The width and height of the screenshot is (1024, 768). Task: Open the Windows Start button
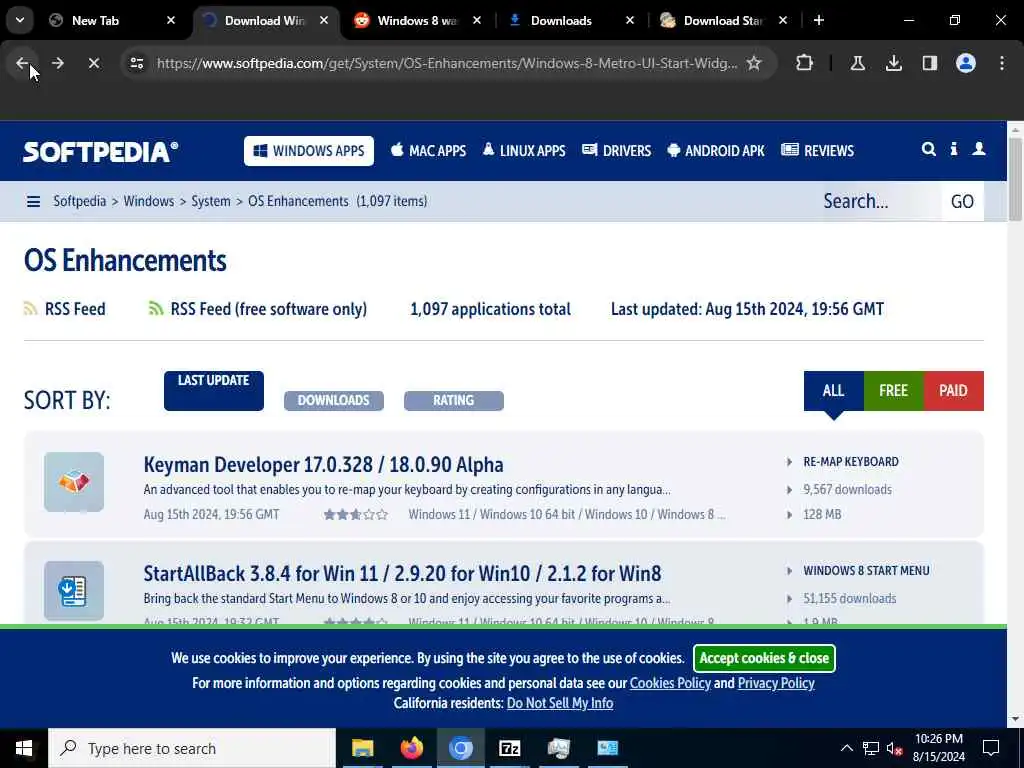(x=24, y=748)
